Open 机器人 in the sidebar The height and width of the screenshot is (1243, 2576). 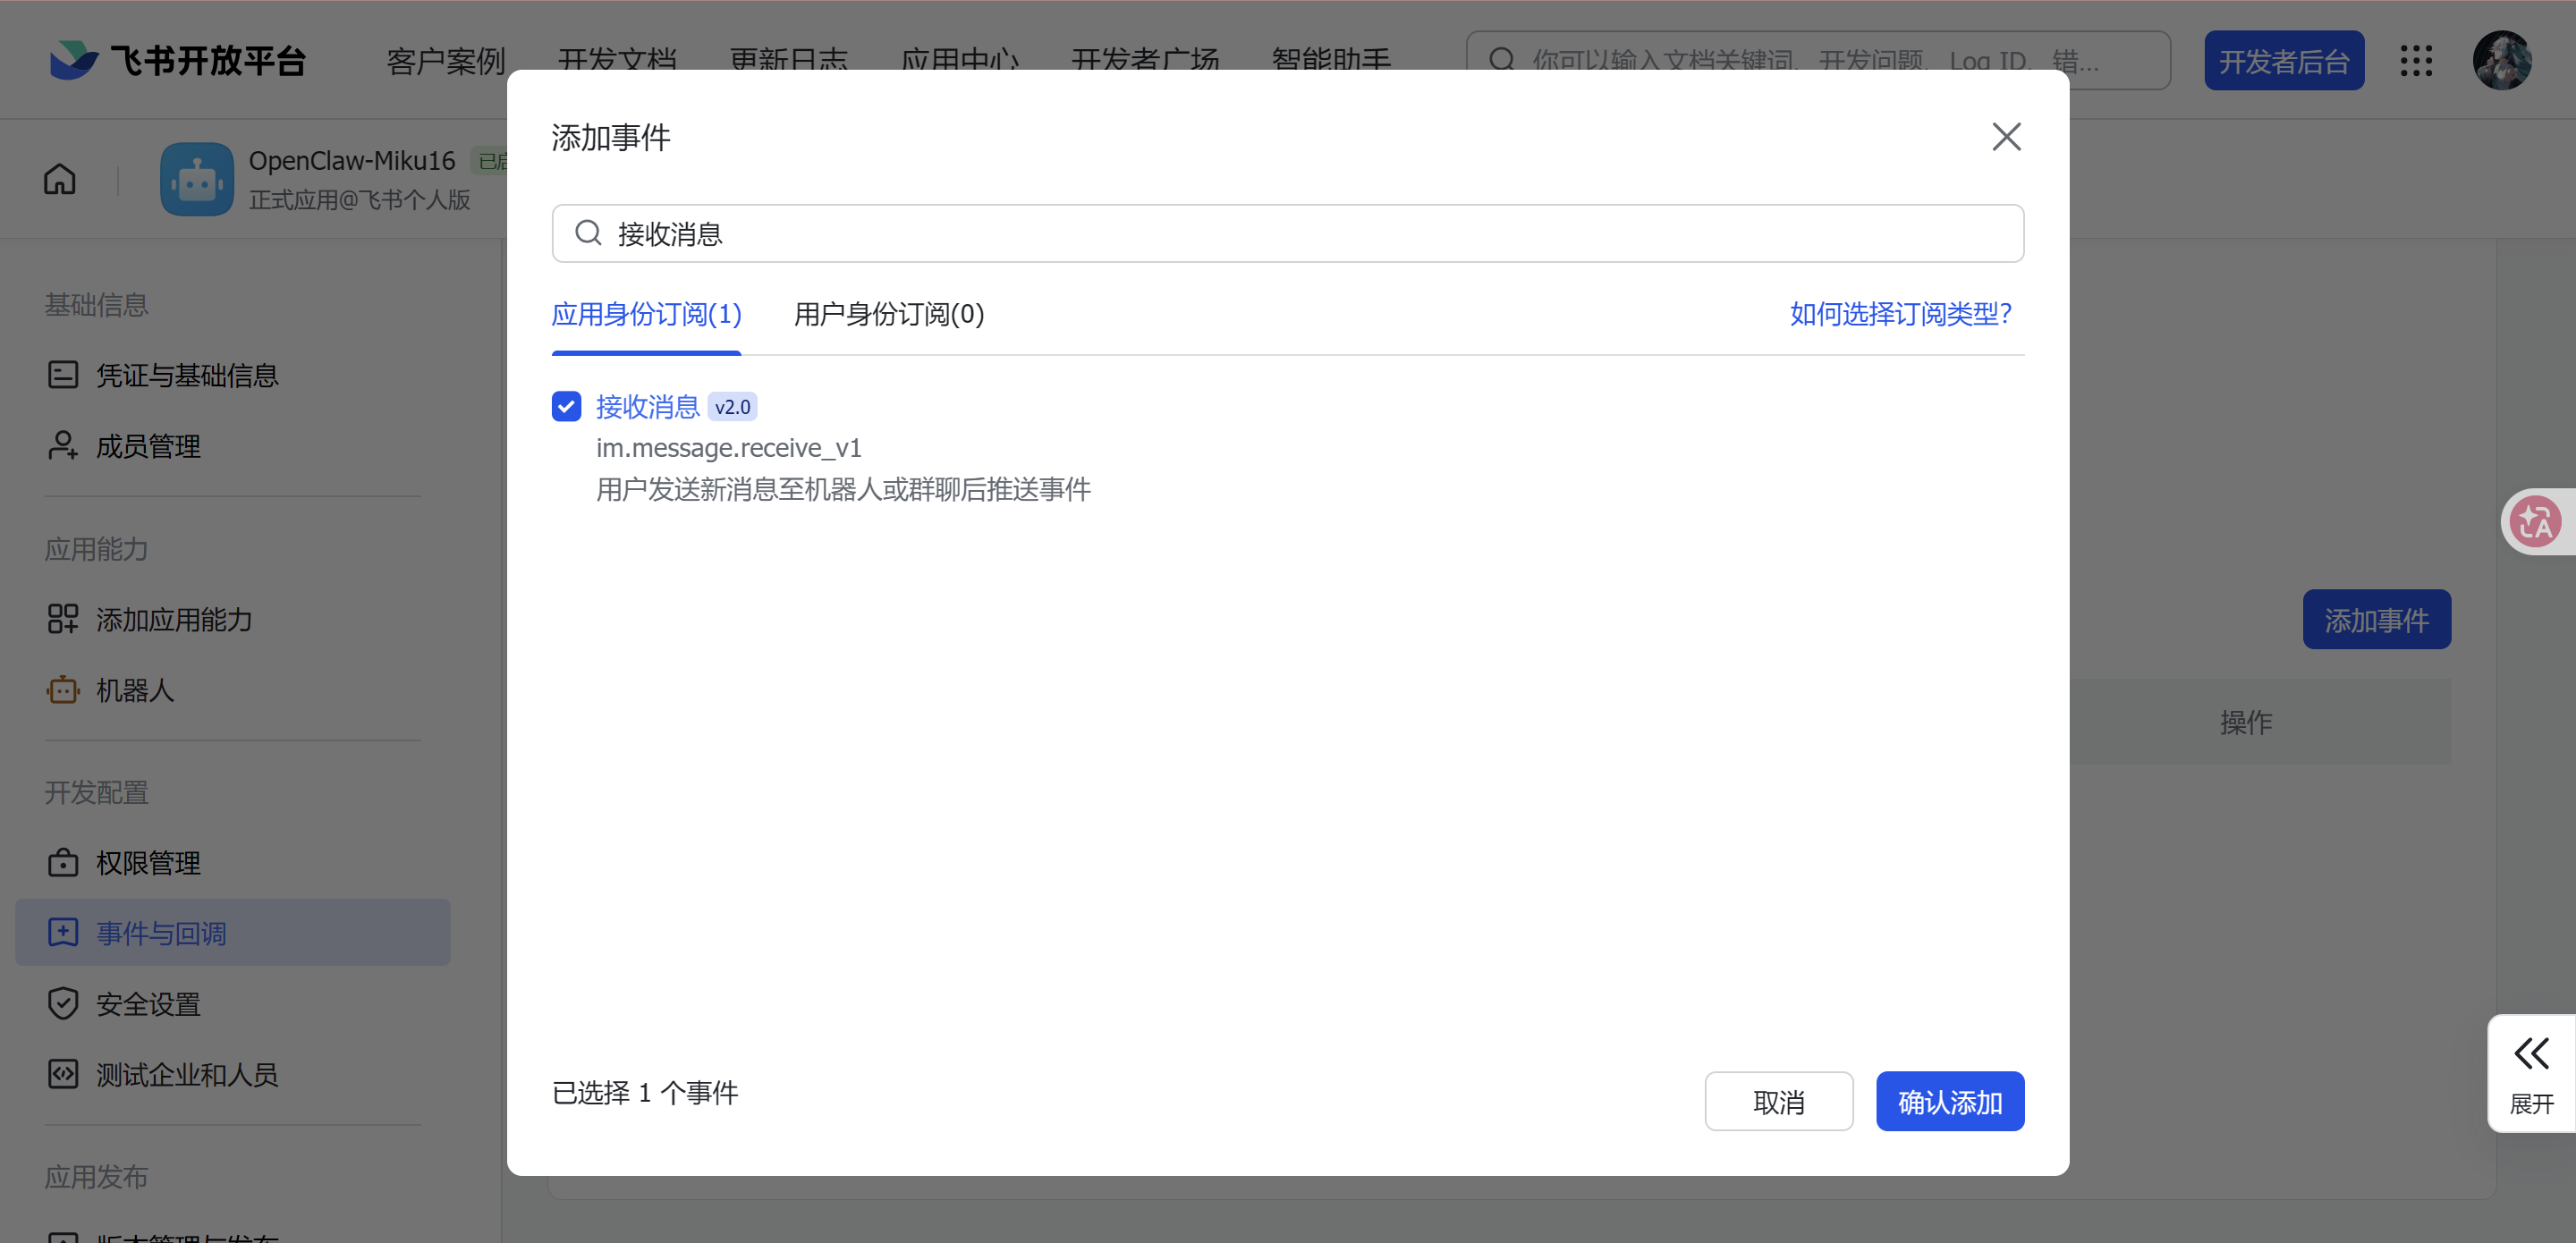(x=135, y=690)
